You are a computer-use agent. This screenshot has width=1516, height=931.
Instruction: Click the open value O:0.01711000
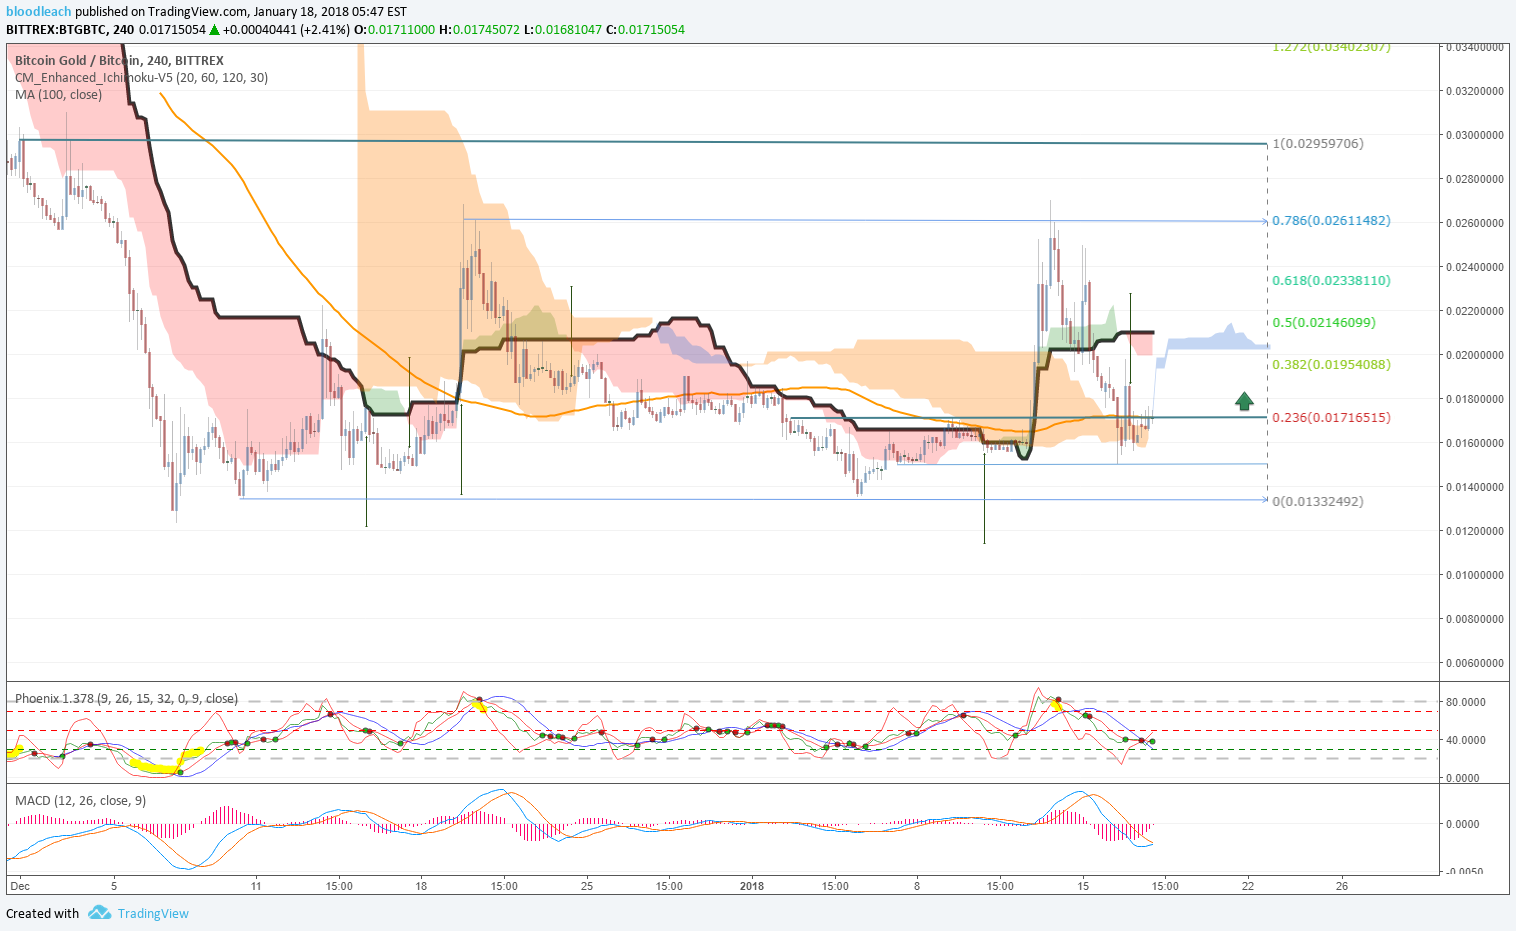(395, 29)
